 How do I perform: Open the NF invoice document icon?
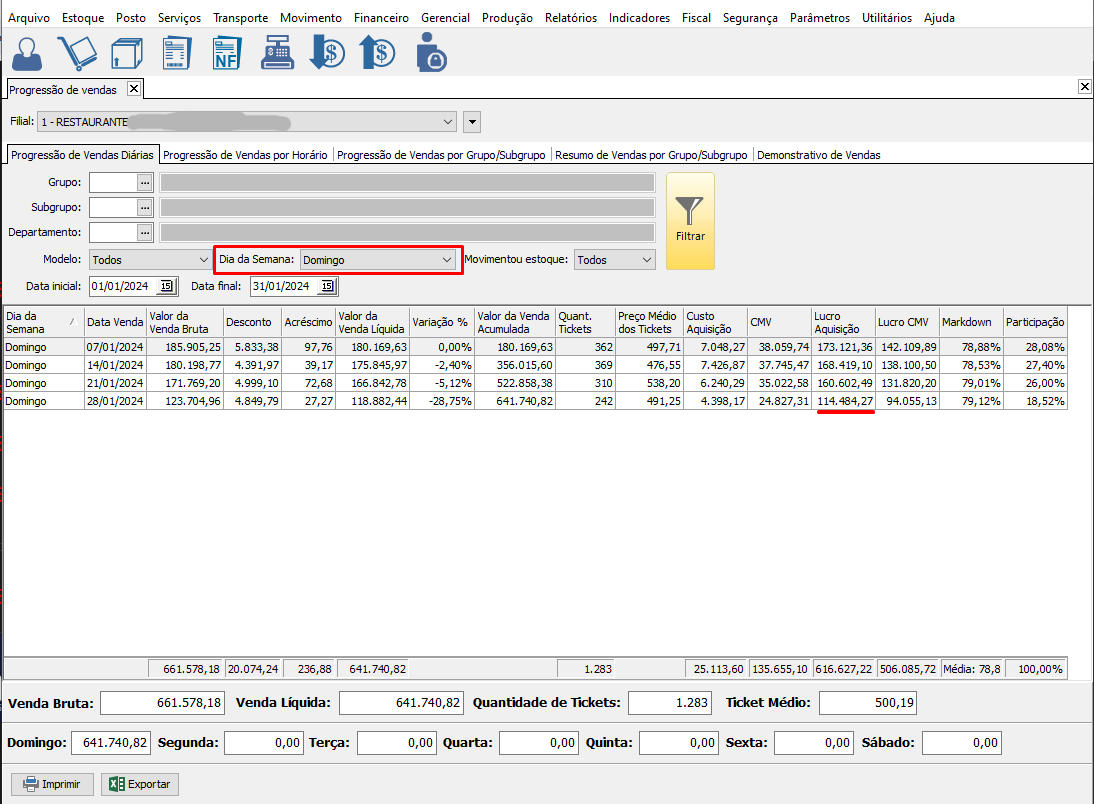click(x=227, y=52)
